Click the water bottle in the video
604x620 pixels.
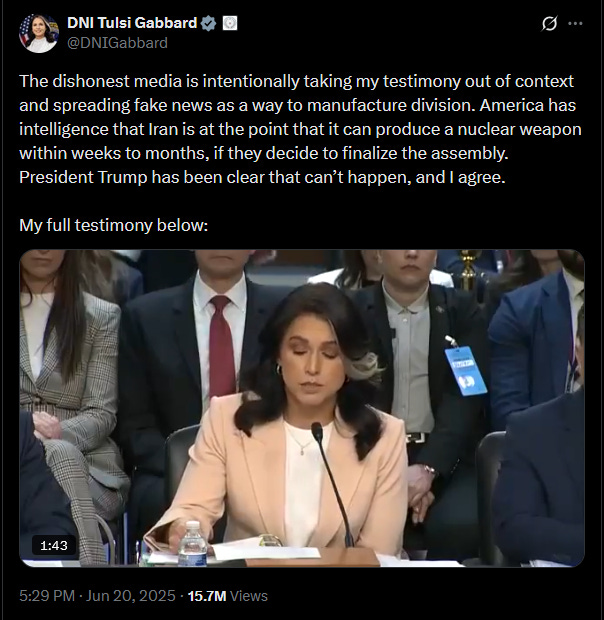point(193,544)
